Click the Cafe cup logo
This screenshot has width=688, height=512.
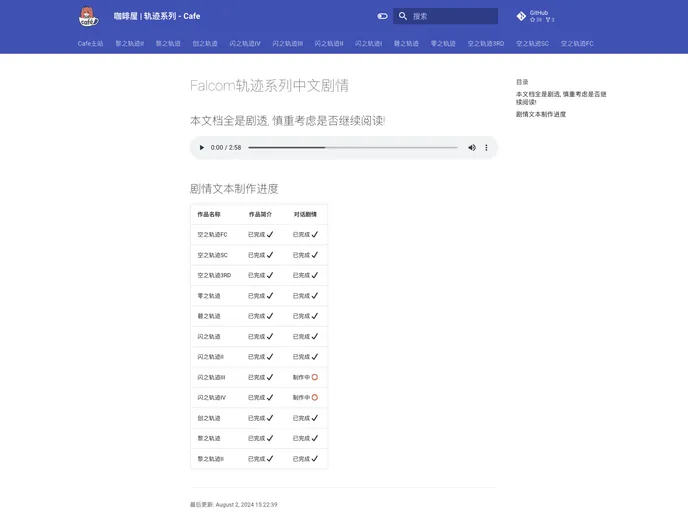pos(88,17)
